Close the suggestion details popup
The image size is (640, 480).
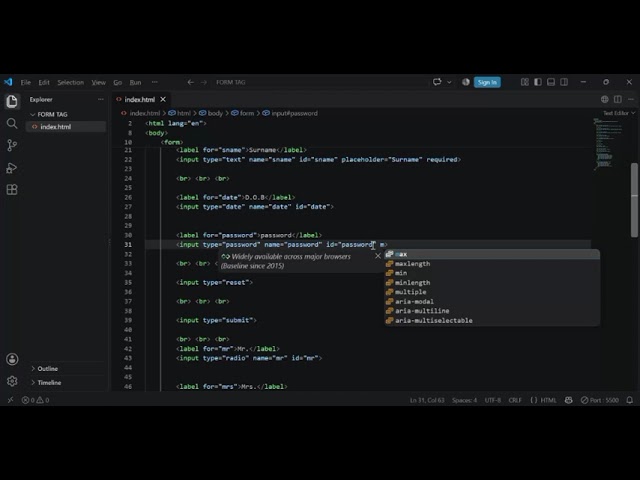378,256
